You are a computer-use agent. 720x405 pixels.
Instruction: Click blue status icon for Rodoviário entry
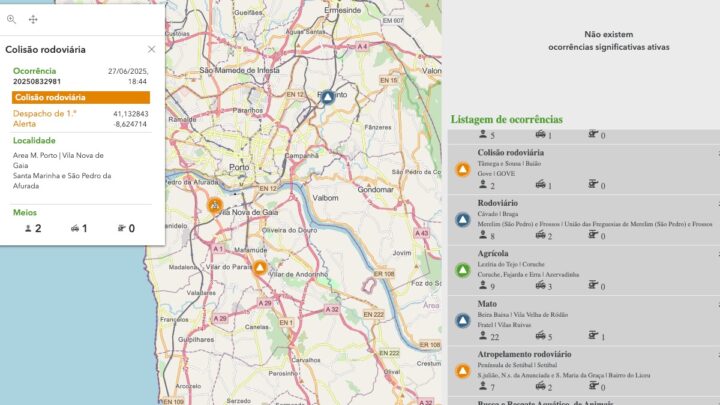462,220
